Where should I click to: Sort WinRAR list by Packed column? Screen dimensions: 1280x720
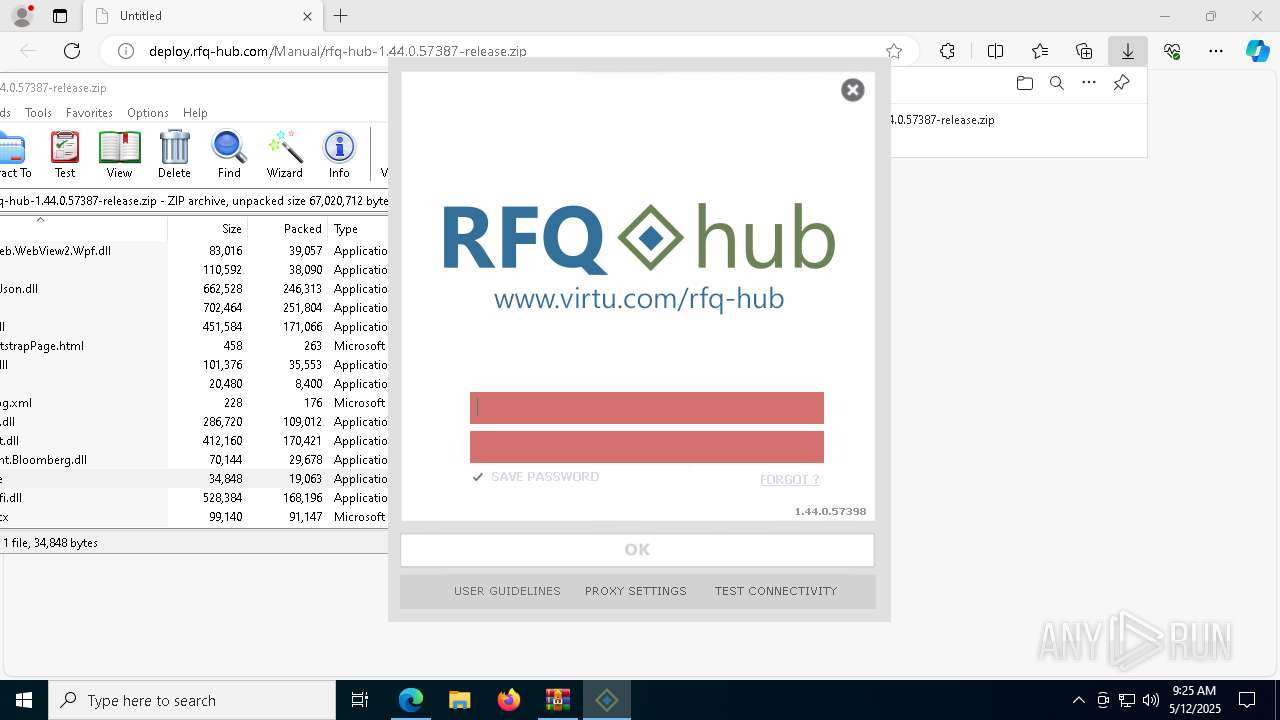coord(287,229)
